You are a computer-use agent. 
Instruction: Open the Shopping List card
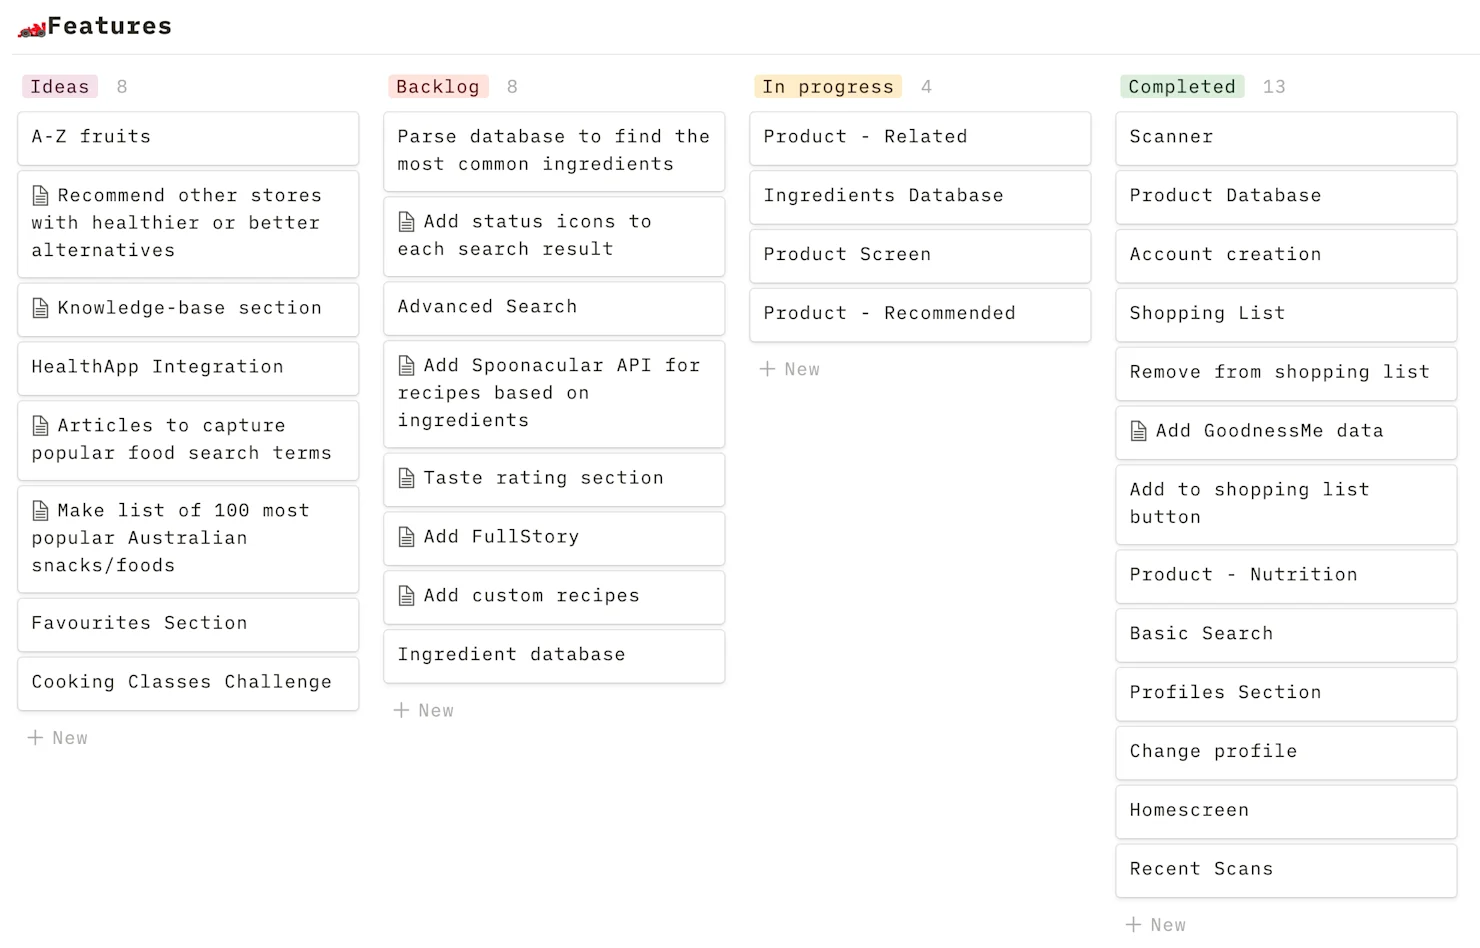[1286, 313]
